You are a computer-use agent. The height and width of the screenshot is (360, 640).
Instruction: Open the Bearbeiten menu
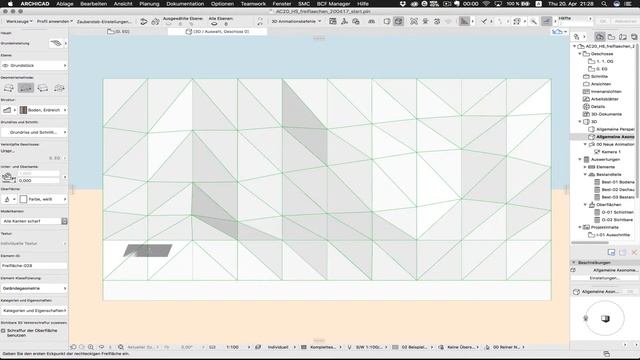[x=93, y=4]
